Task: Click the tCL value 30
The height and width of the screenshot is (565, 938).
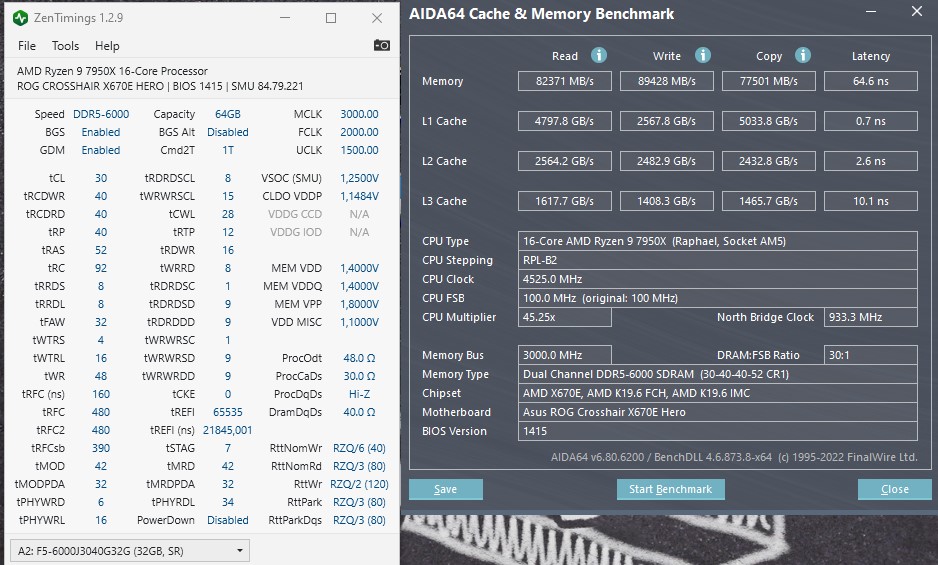Action: point(101,178)
